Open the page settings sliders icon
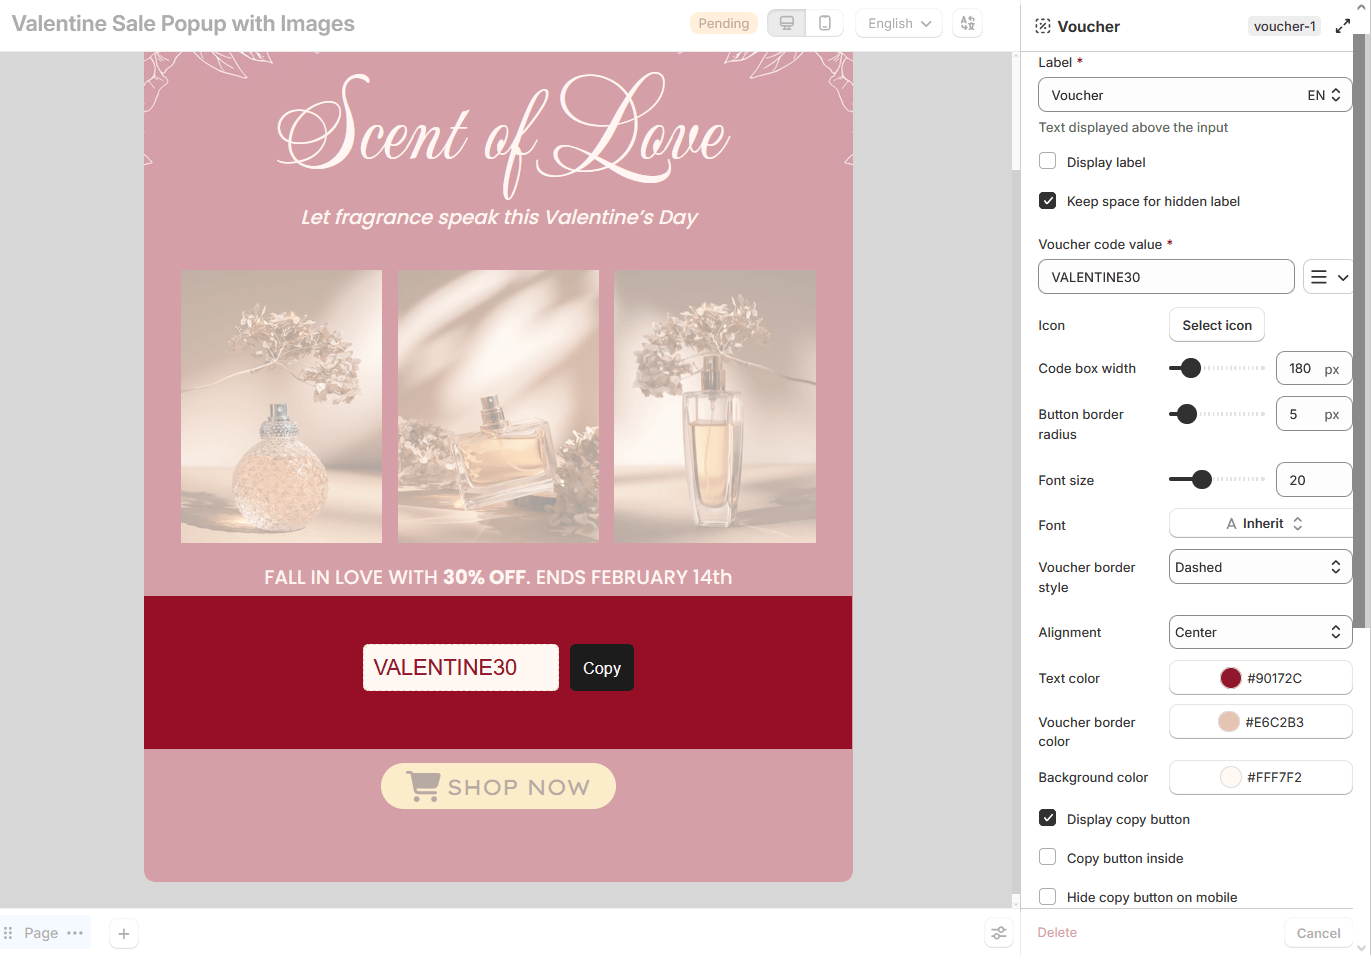 tap(999, 933)
